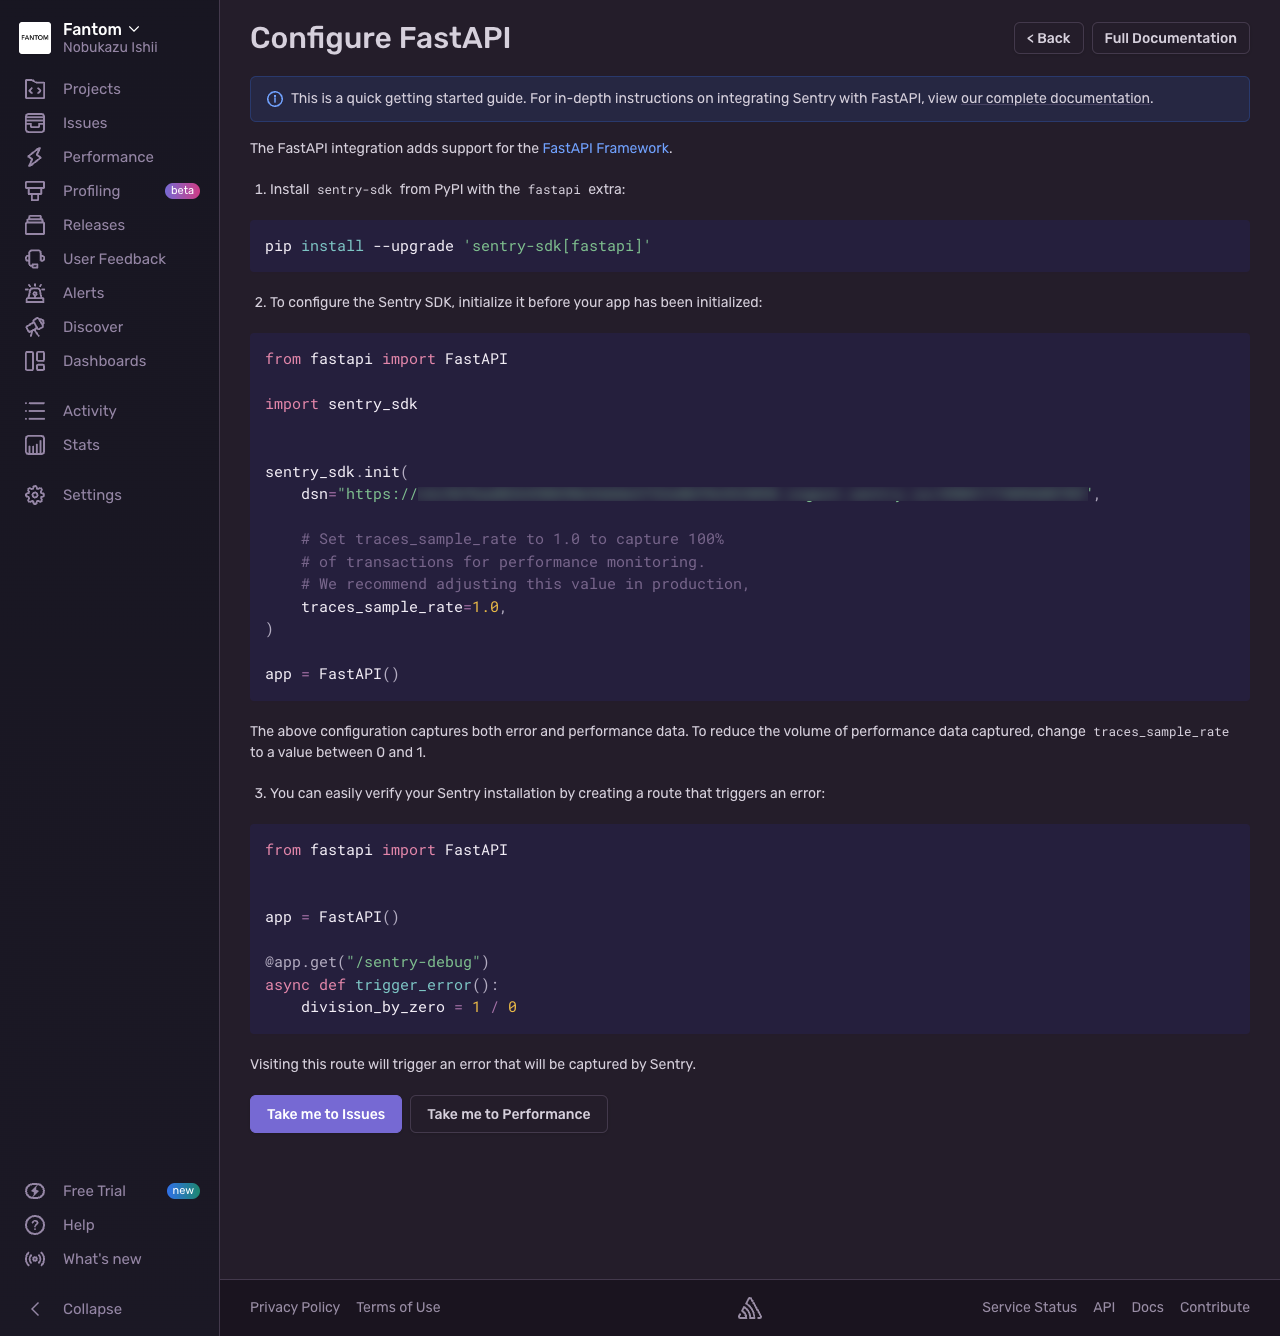Click the Performance lightning icon
The width and height of the screenshot is (1280, 1336).
(35, 157)
